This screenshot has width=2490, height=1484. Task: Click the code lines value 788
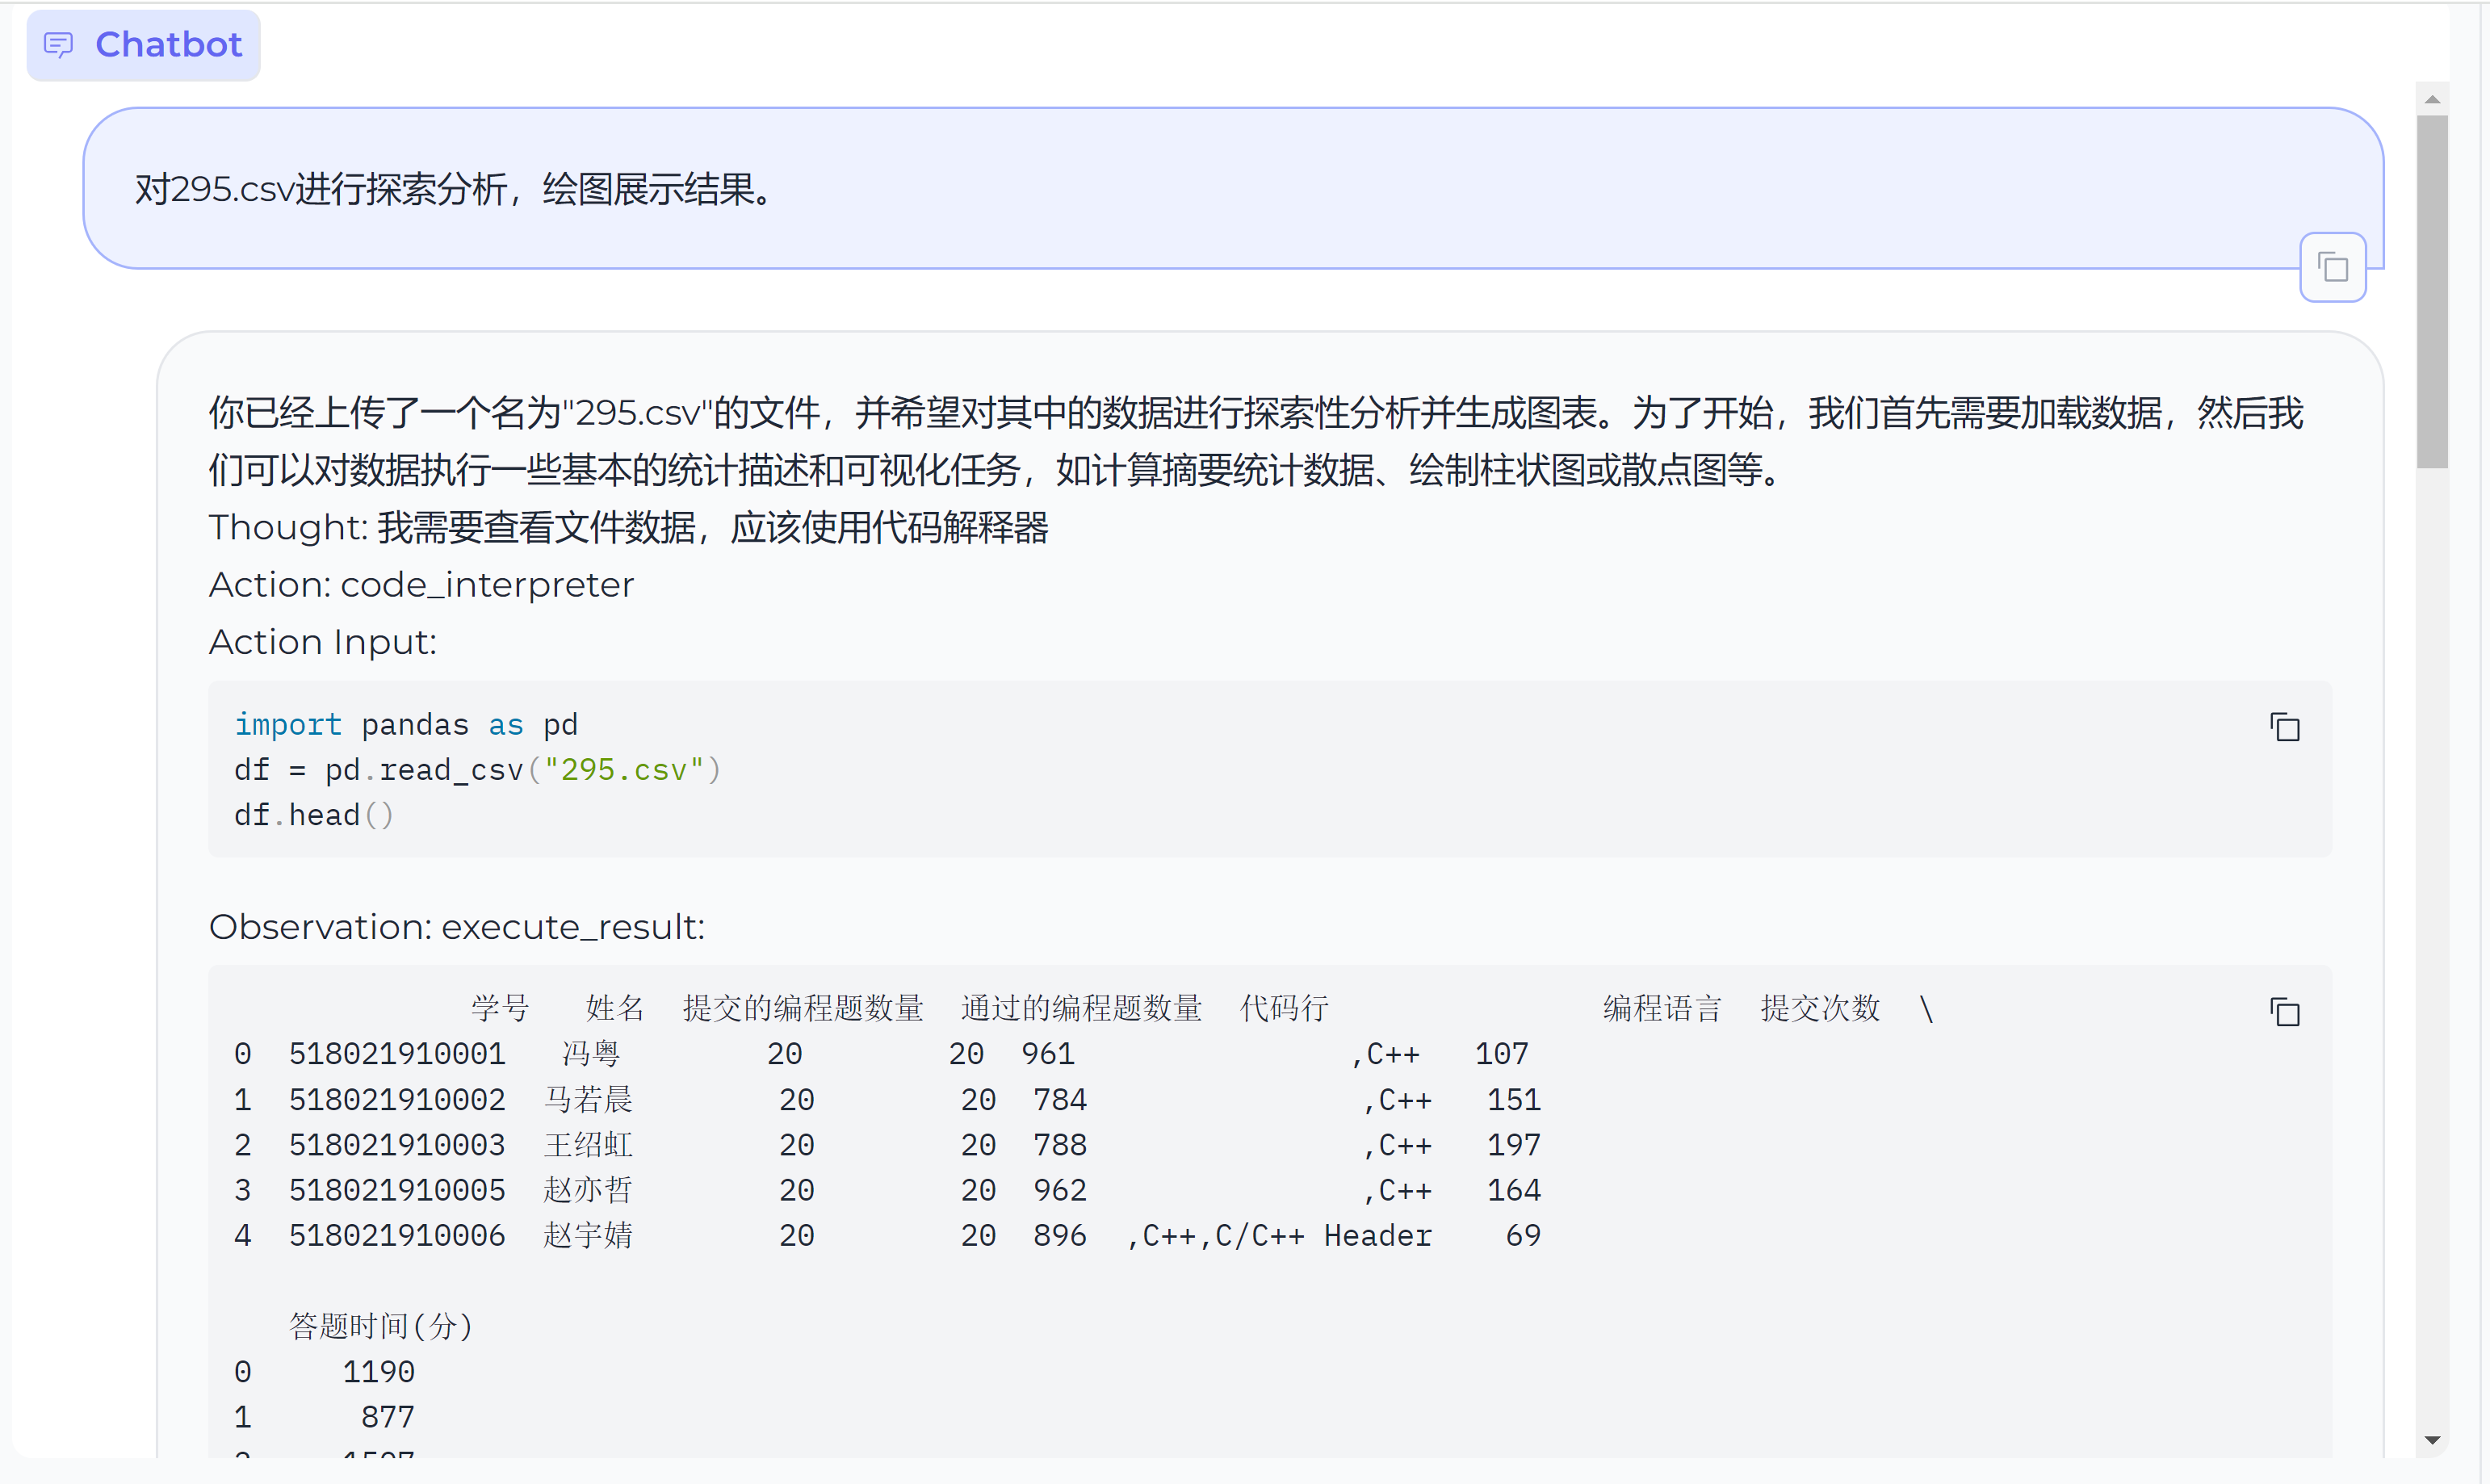point(1060,1145)
